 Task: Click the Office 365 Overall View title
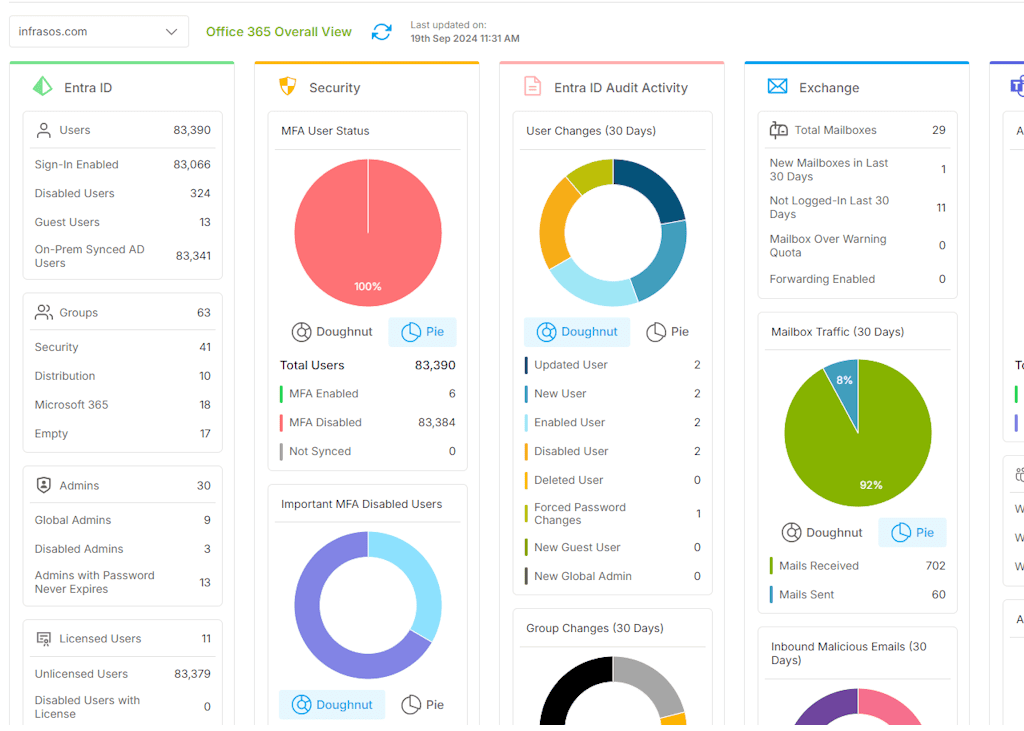pos(278,32)
